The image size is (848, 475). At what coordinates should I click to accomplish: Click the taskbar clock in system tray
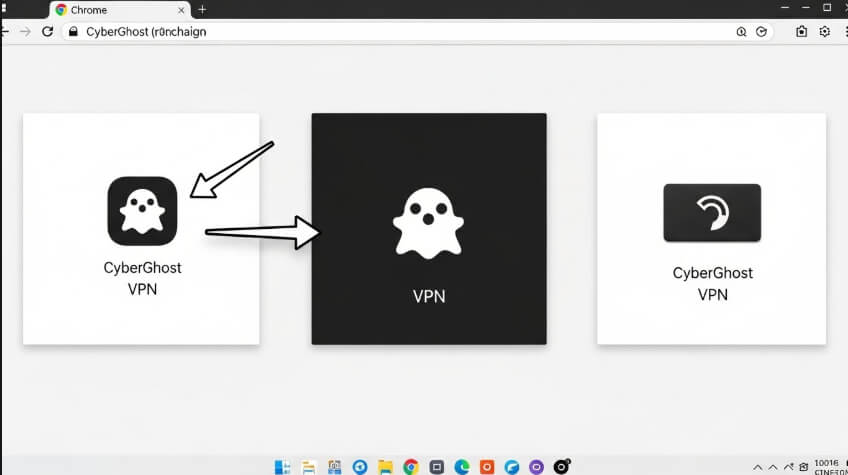(830, 467)
